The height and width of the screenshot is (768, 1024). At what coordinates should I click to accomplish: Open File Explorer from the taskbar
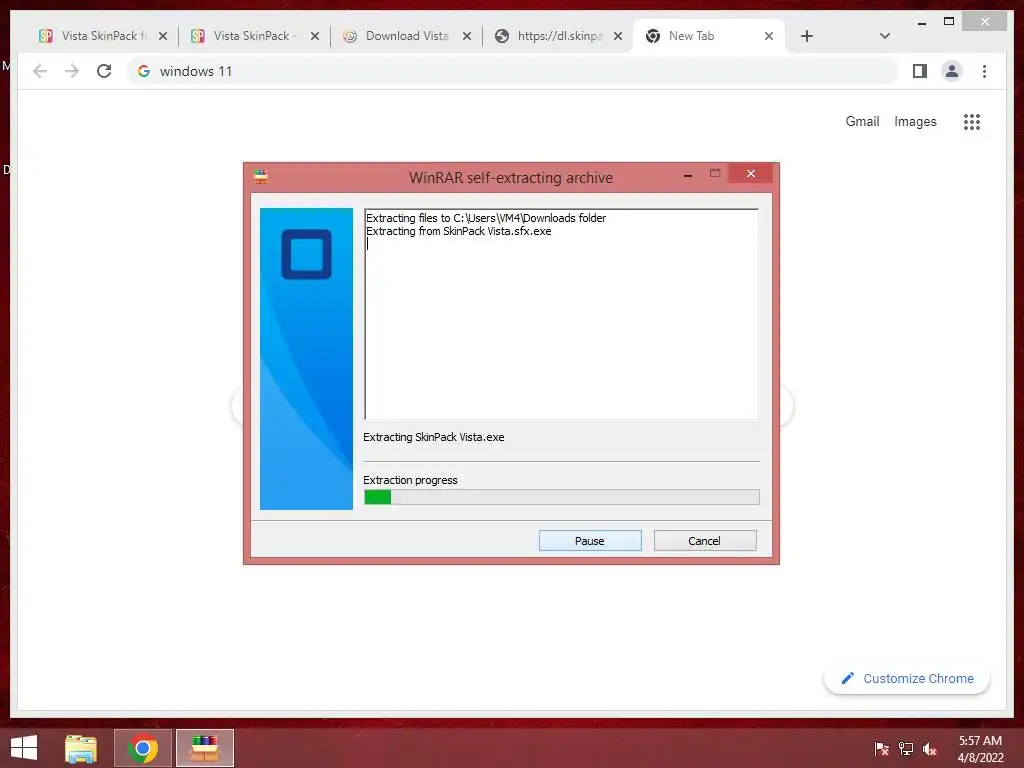[x=81, y=748]
